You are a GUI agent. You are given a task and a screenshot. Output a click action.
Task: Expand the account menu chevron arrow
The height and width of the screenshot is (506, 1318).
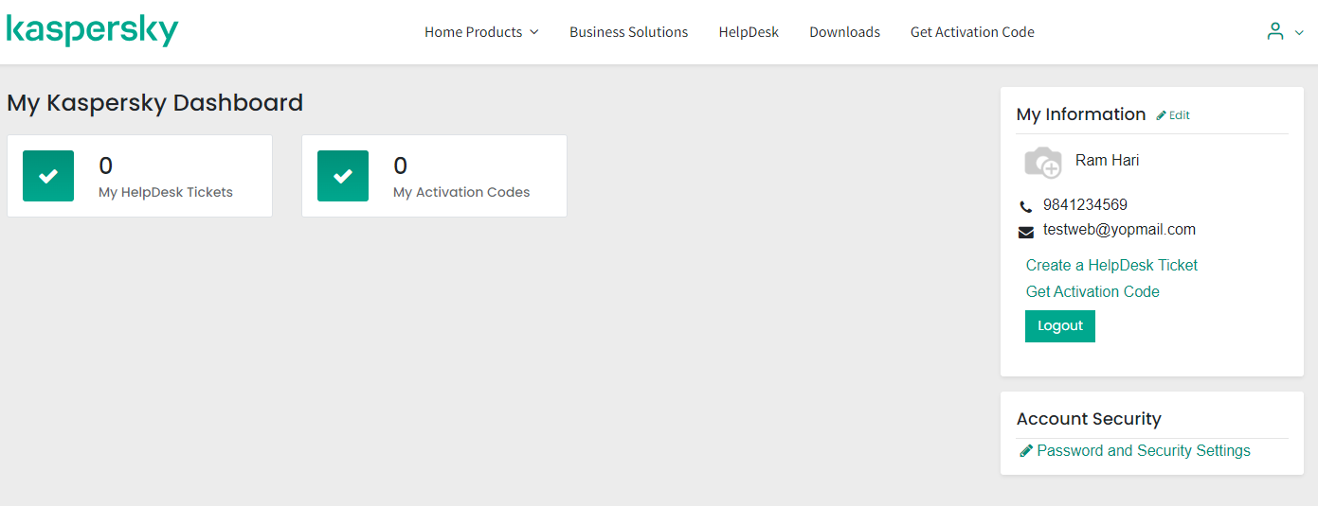click(1299, 33)
